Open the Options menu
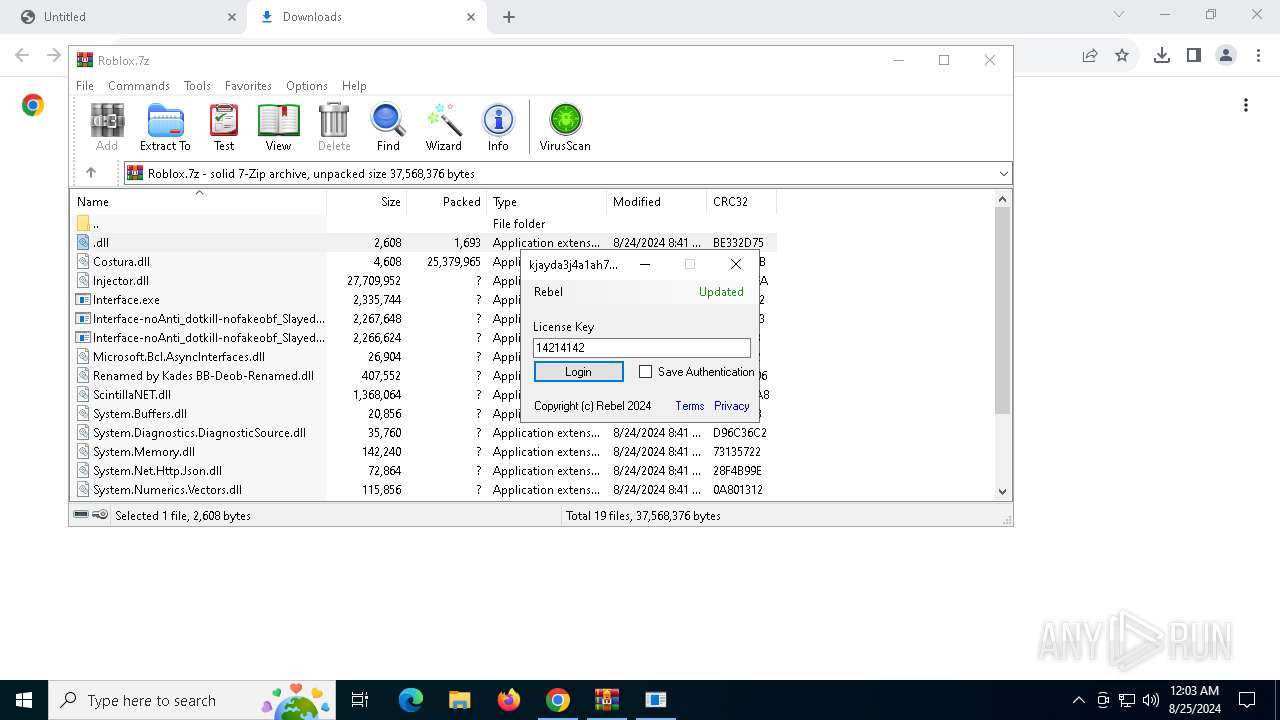Viewport: 1280px width, 720px height. [307, 86]
